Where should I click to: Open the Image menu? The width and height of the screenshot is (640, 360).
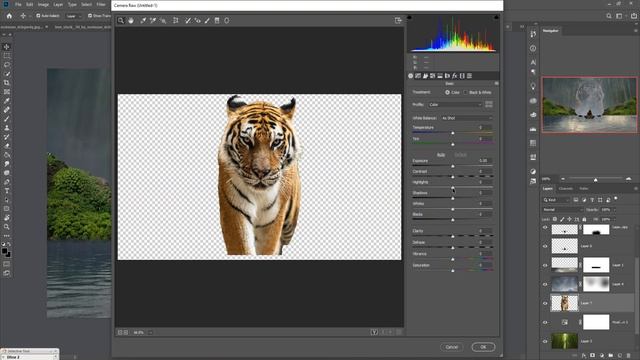coord(43,4)
